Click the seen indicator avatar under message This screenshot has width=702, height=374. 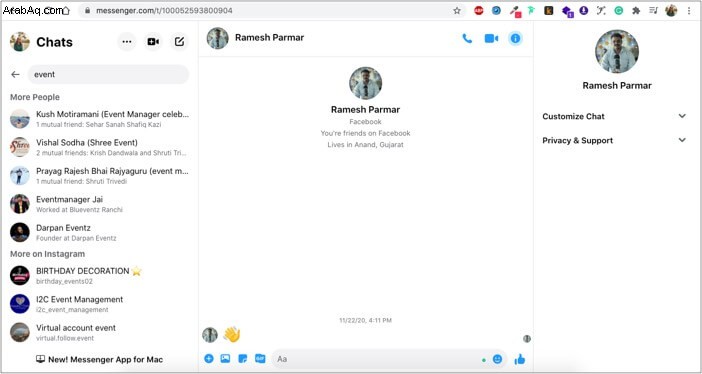(x=527, y=339)
